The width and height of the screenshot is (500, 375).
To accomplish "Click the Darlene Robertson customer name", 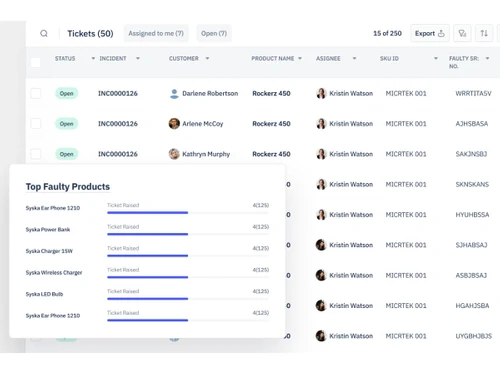I will click(210, 93).
